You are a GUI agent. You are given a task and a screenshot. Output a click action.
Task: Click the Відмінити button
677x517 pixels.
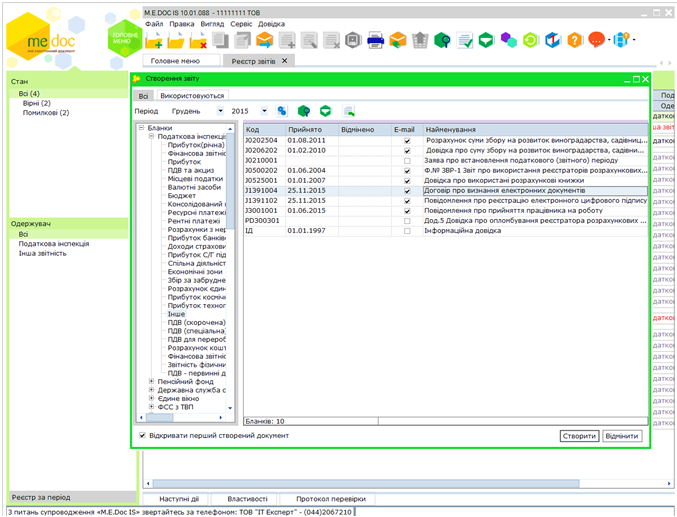point(622,436)
